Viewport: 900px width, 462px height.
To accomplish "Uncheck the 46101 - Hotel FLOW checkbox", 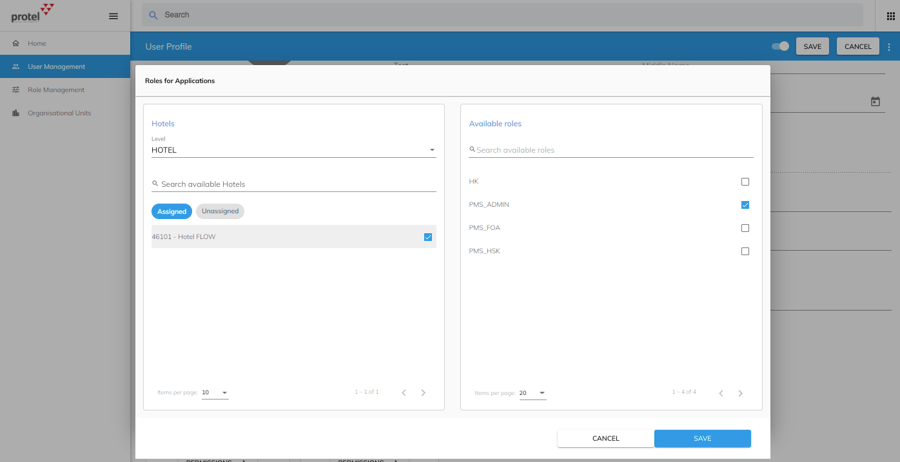I will [428, 237].
